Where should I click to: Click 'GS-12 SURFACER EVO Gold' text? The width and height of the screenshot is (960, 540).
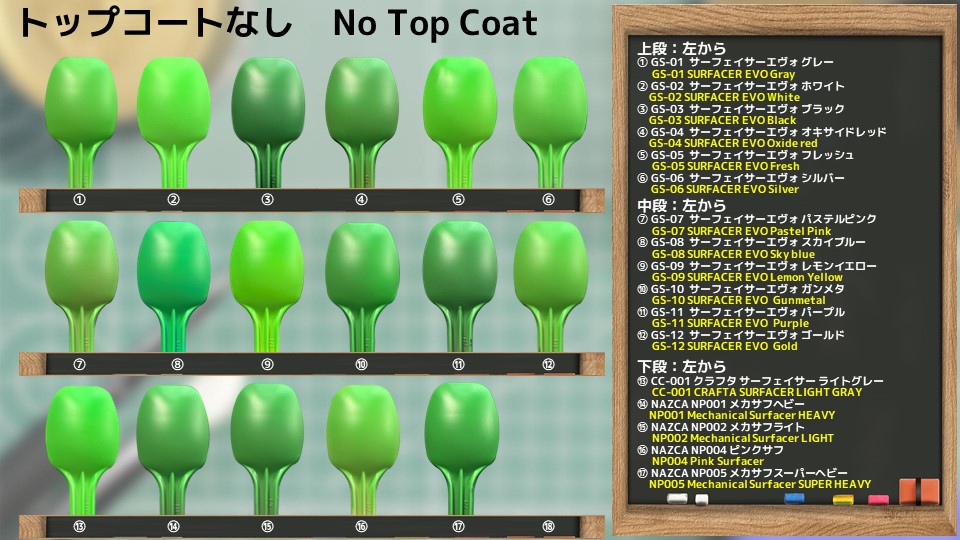click(x=724, y=346)
